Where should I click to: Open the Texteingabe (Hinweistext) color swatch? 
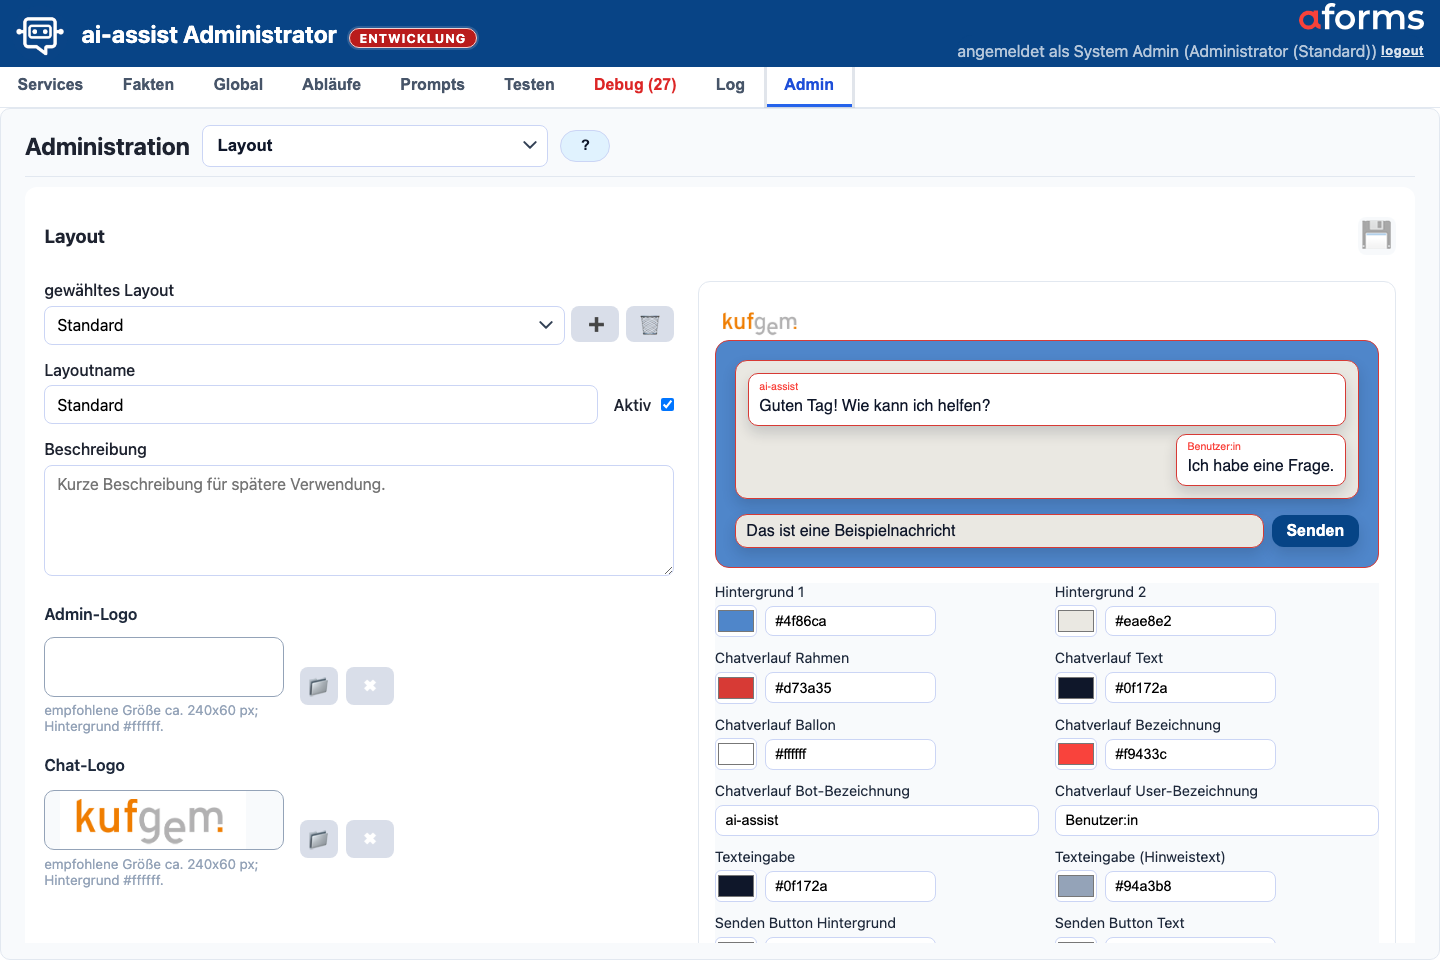tap(1076, 886)
